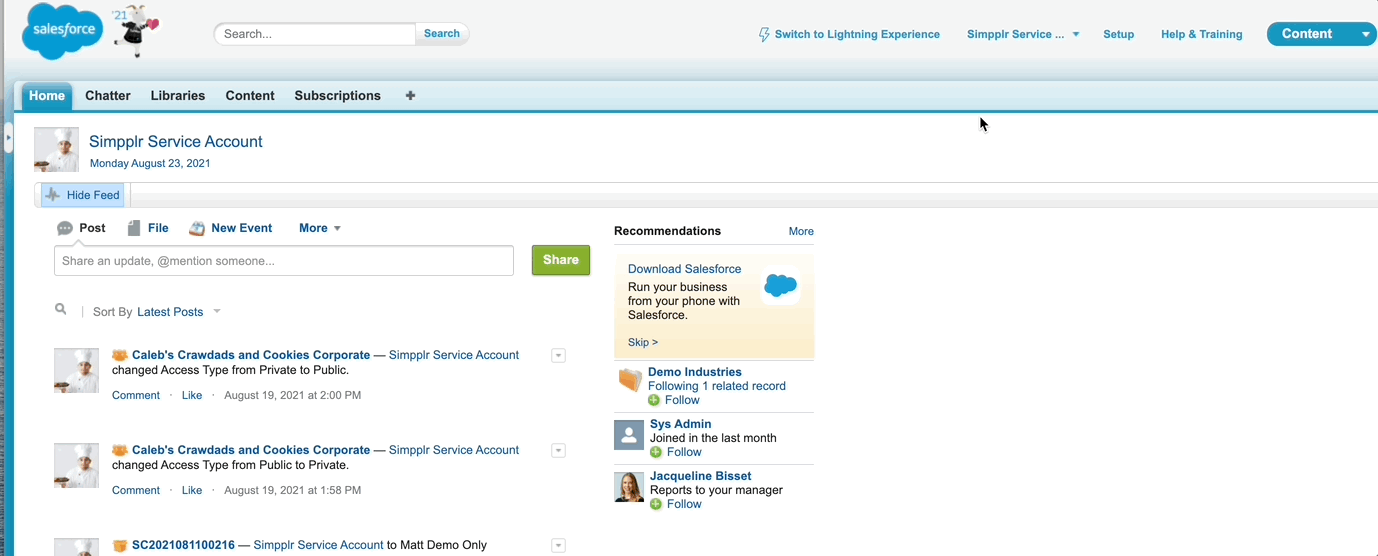
Task: Click the chef photo on 2:00 PM post
Action: tap(76, 370)
